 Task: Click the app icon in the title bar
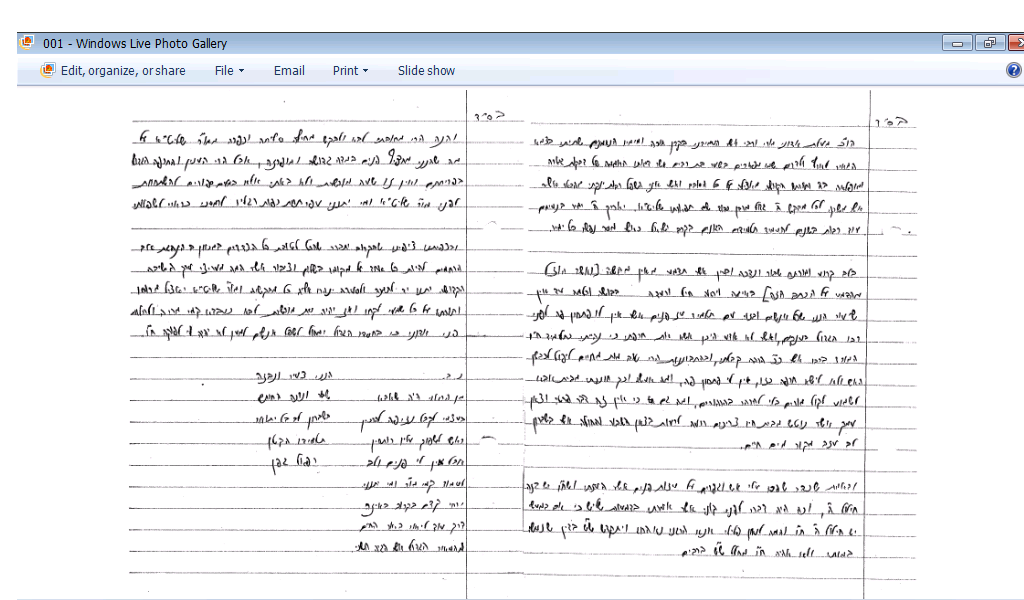point(27,43)
